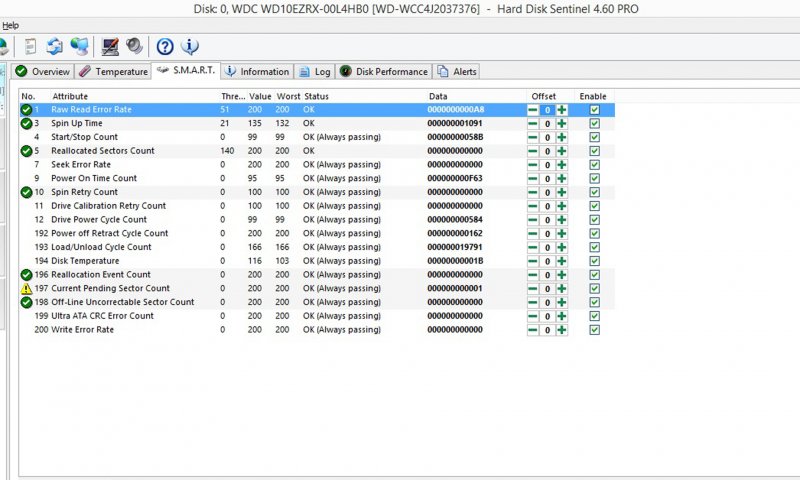The width and height of the screenshot is (800, 480).
Task: Click data value 000000019791
Action: pos(455,247)
